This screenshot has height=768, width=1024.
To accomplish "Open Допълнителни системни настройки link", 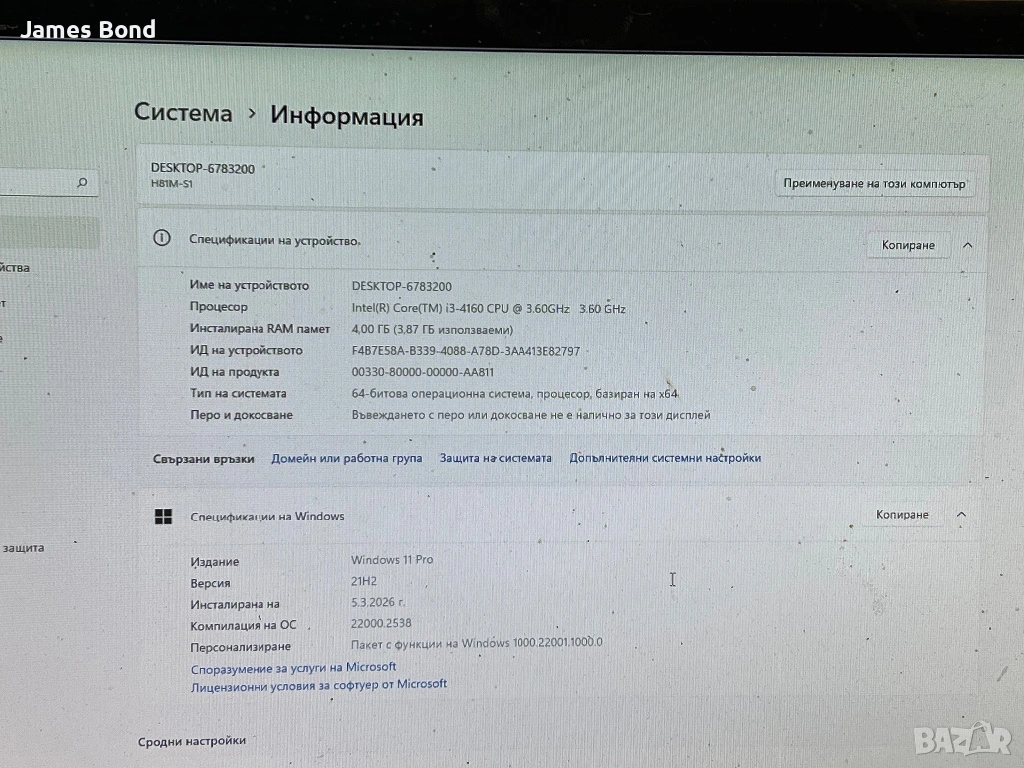I will coord(665,458).
